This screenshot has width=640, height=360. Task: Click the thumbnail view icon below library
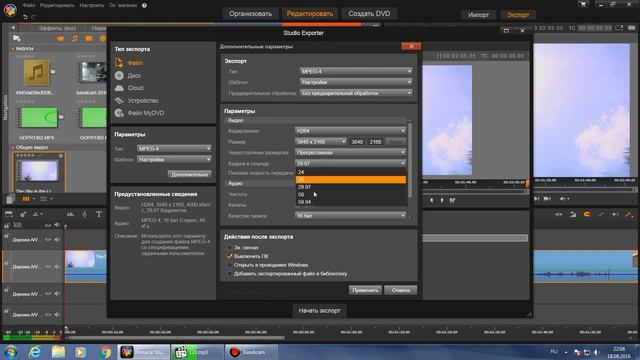(26, 199)
